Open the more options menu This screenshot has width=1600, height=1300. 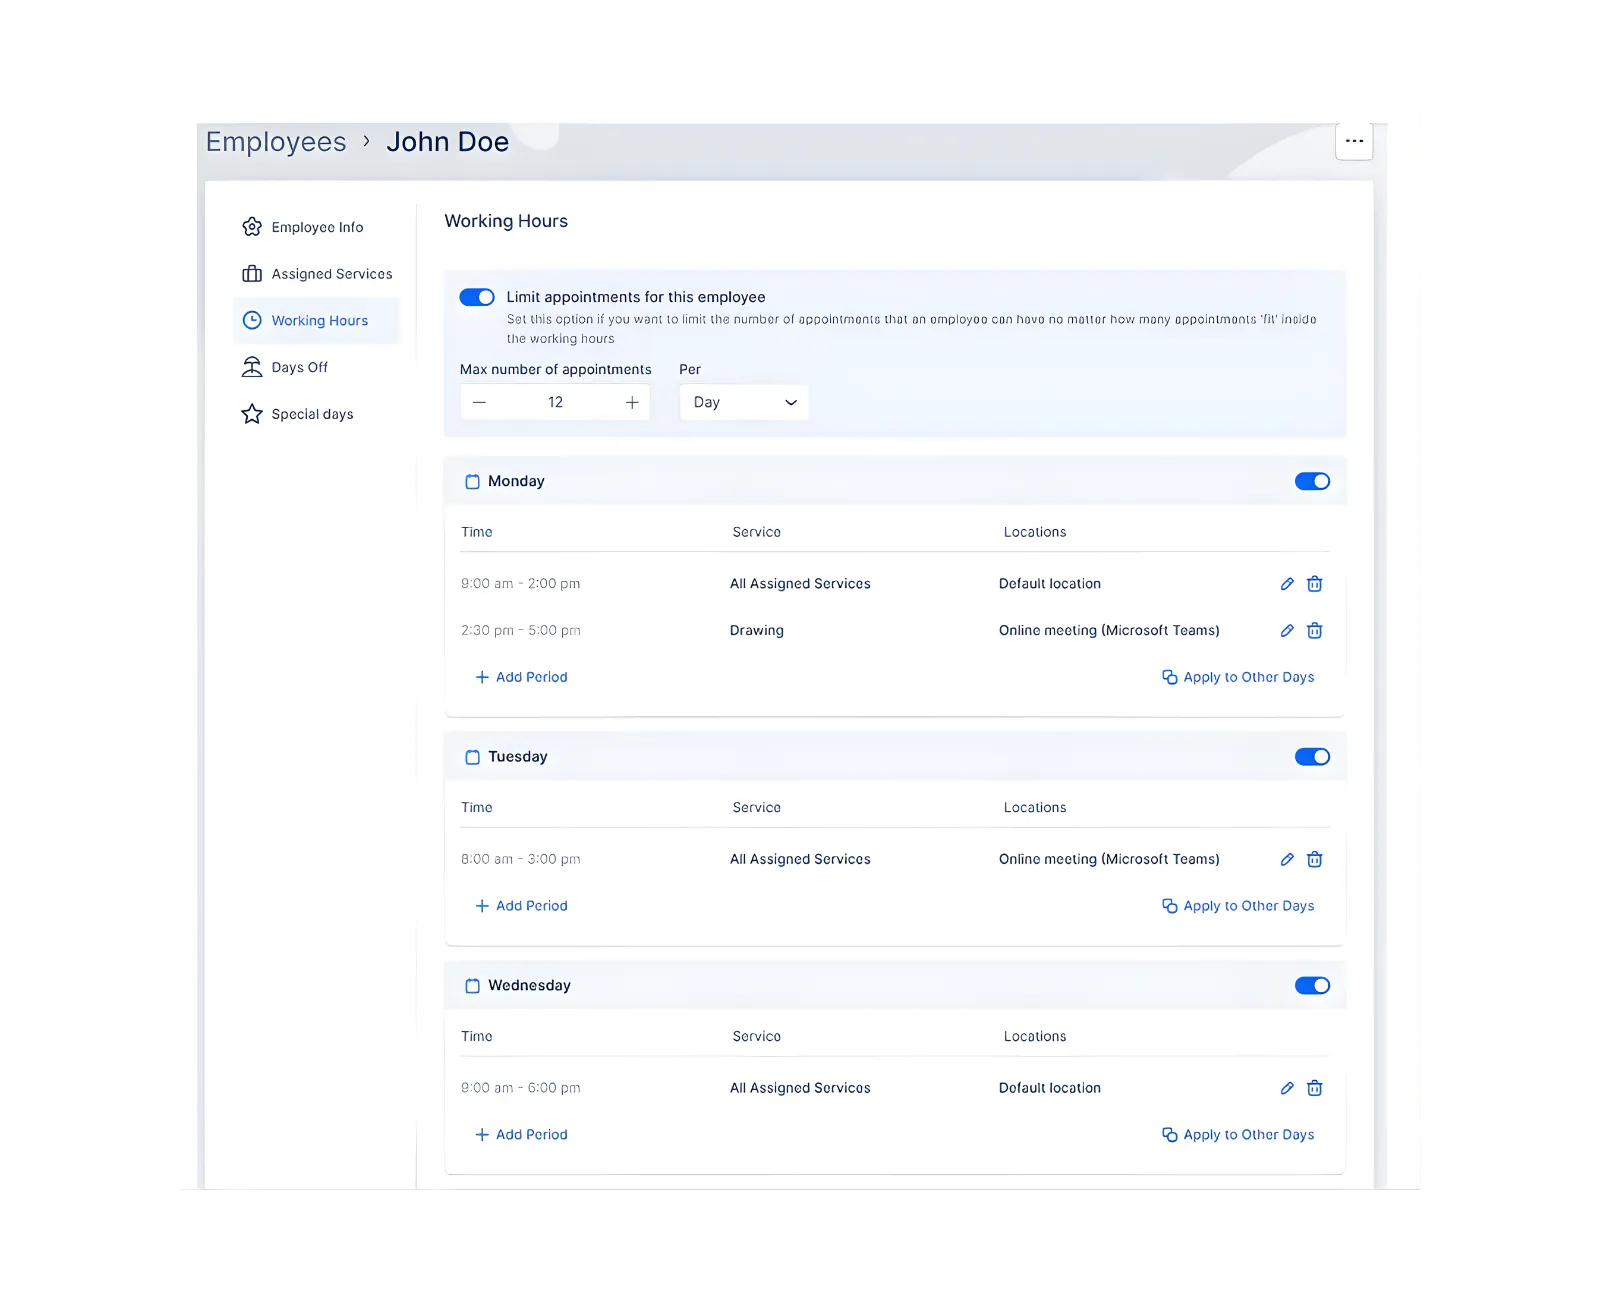(x=1354, y=141)
